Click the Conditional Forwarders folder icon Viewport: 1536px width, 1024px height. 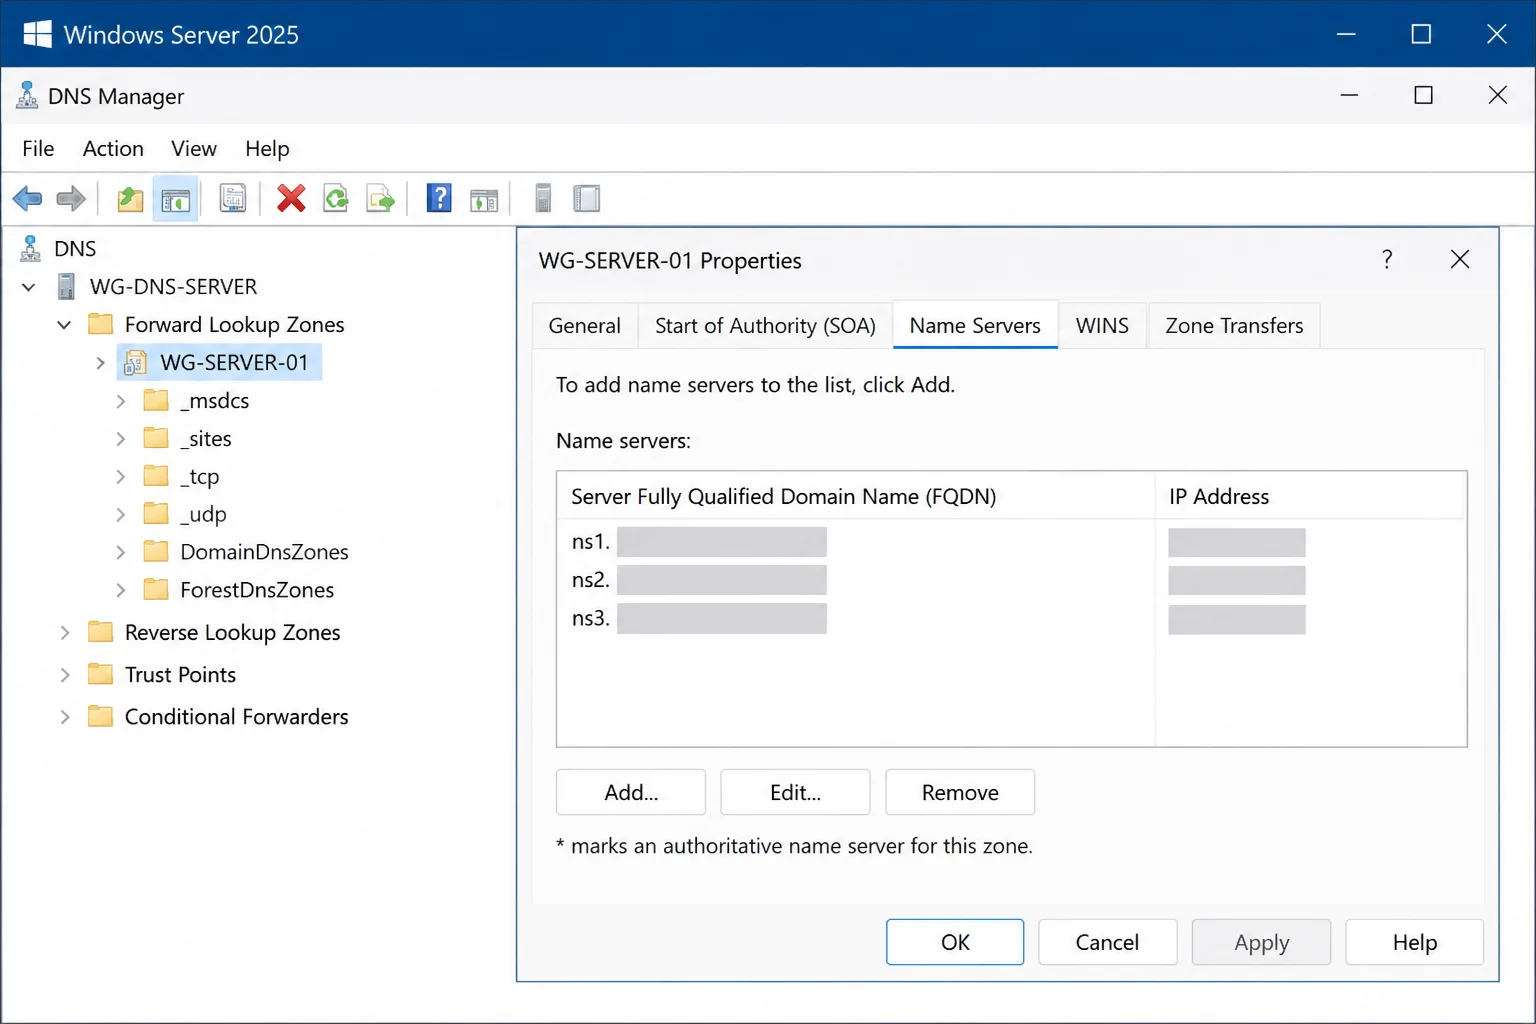pyautogui.click(x=100, y=716)
